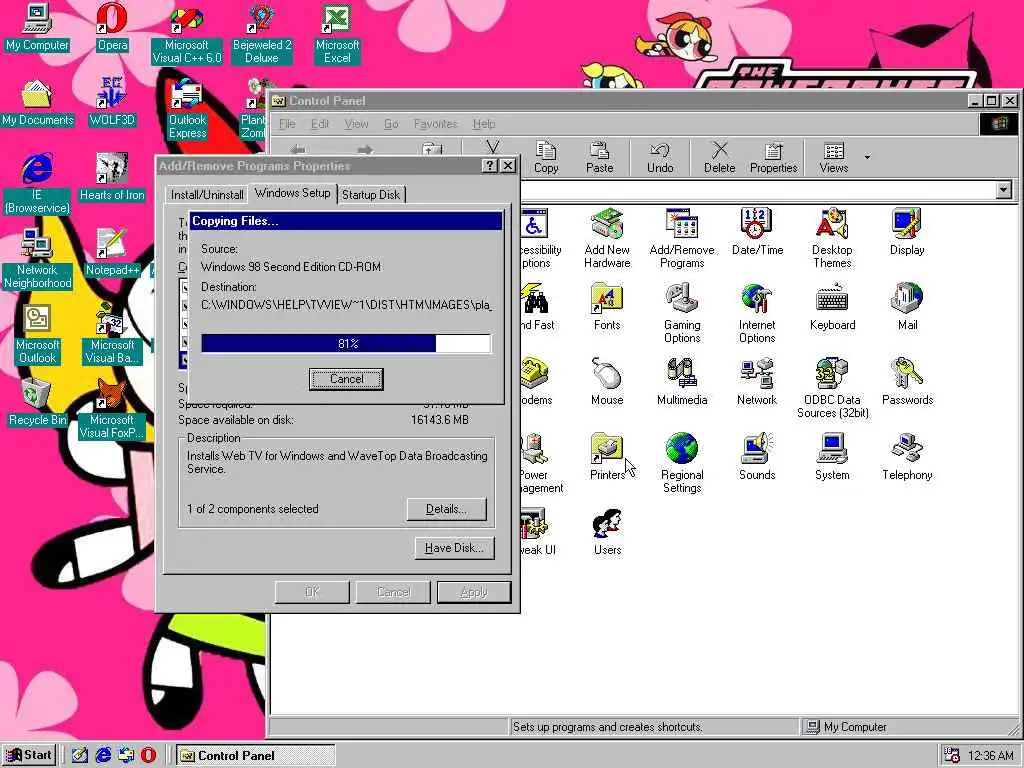The width and height of the screenshot is (1024, 768).
Task: Launch Internet Explorer from Quick Launch
Action: point(103,755)
